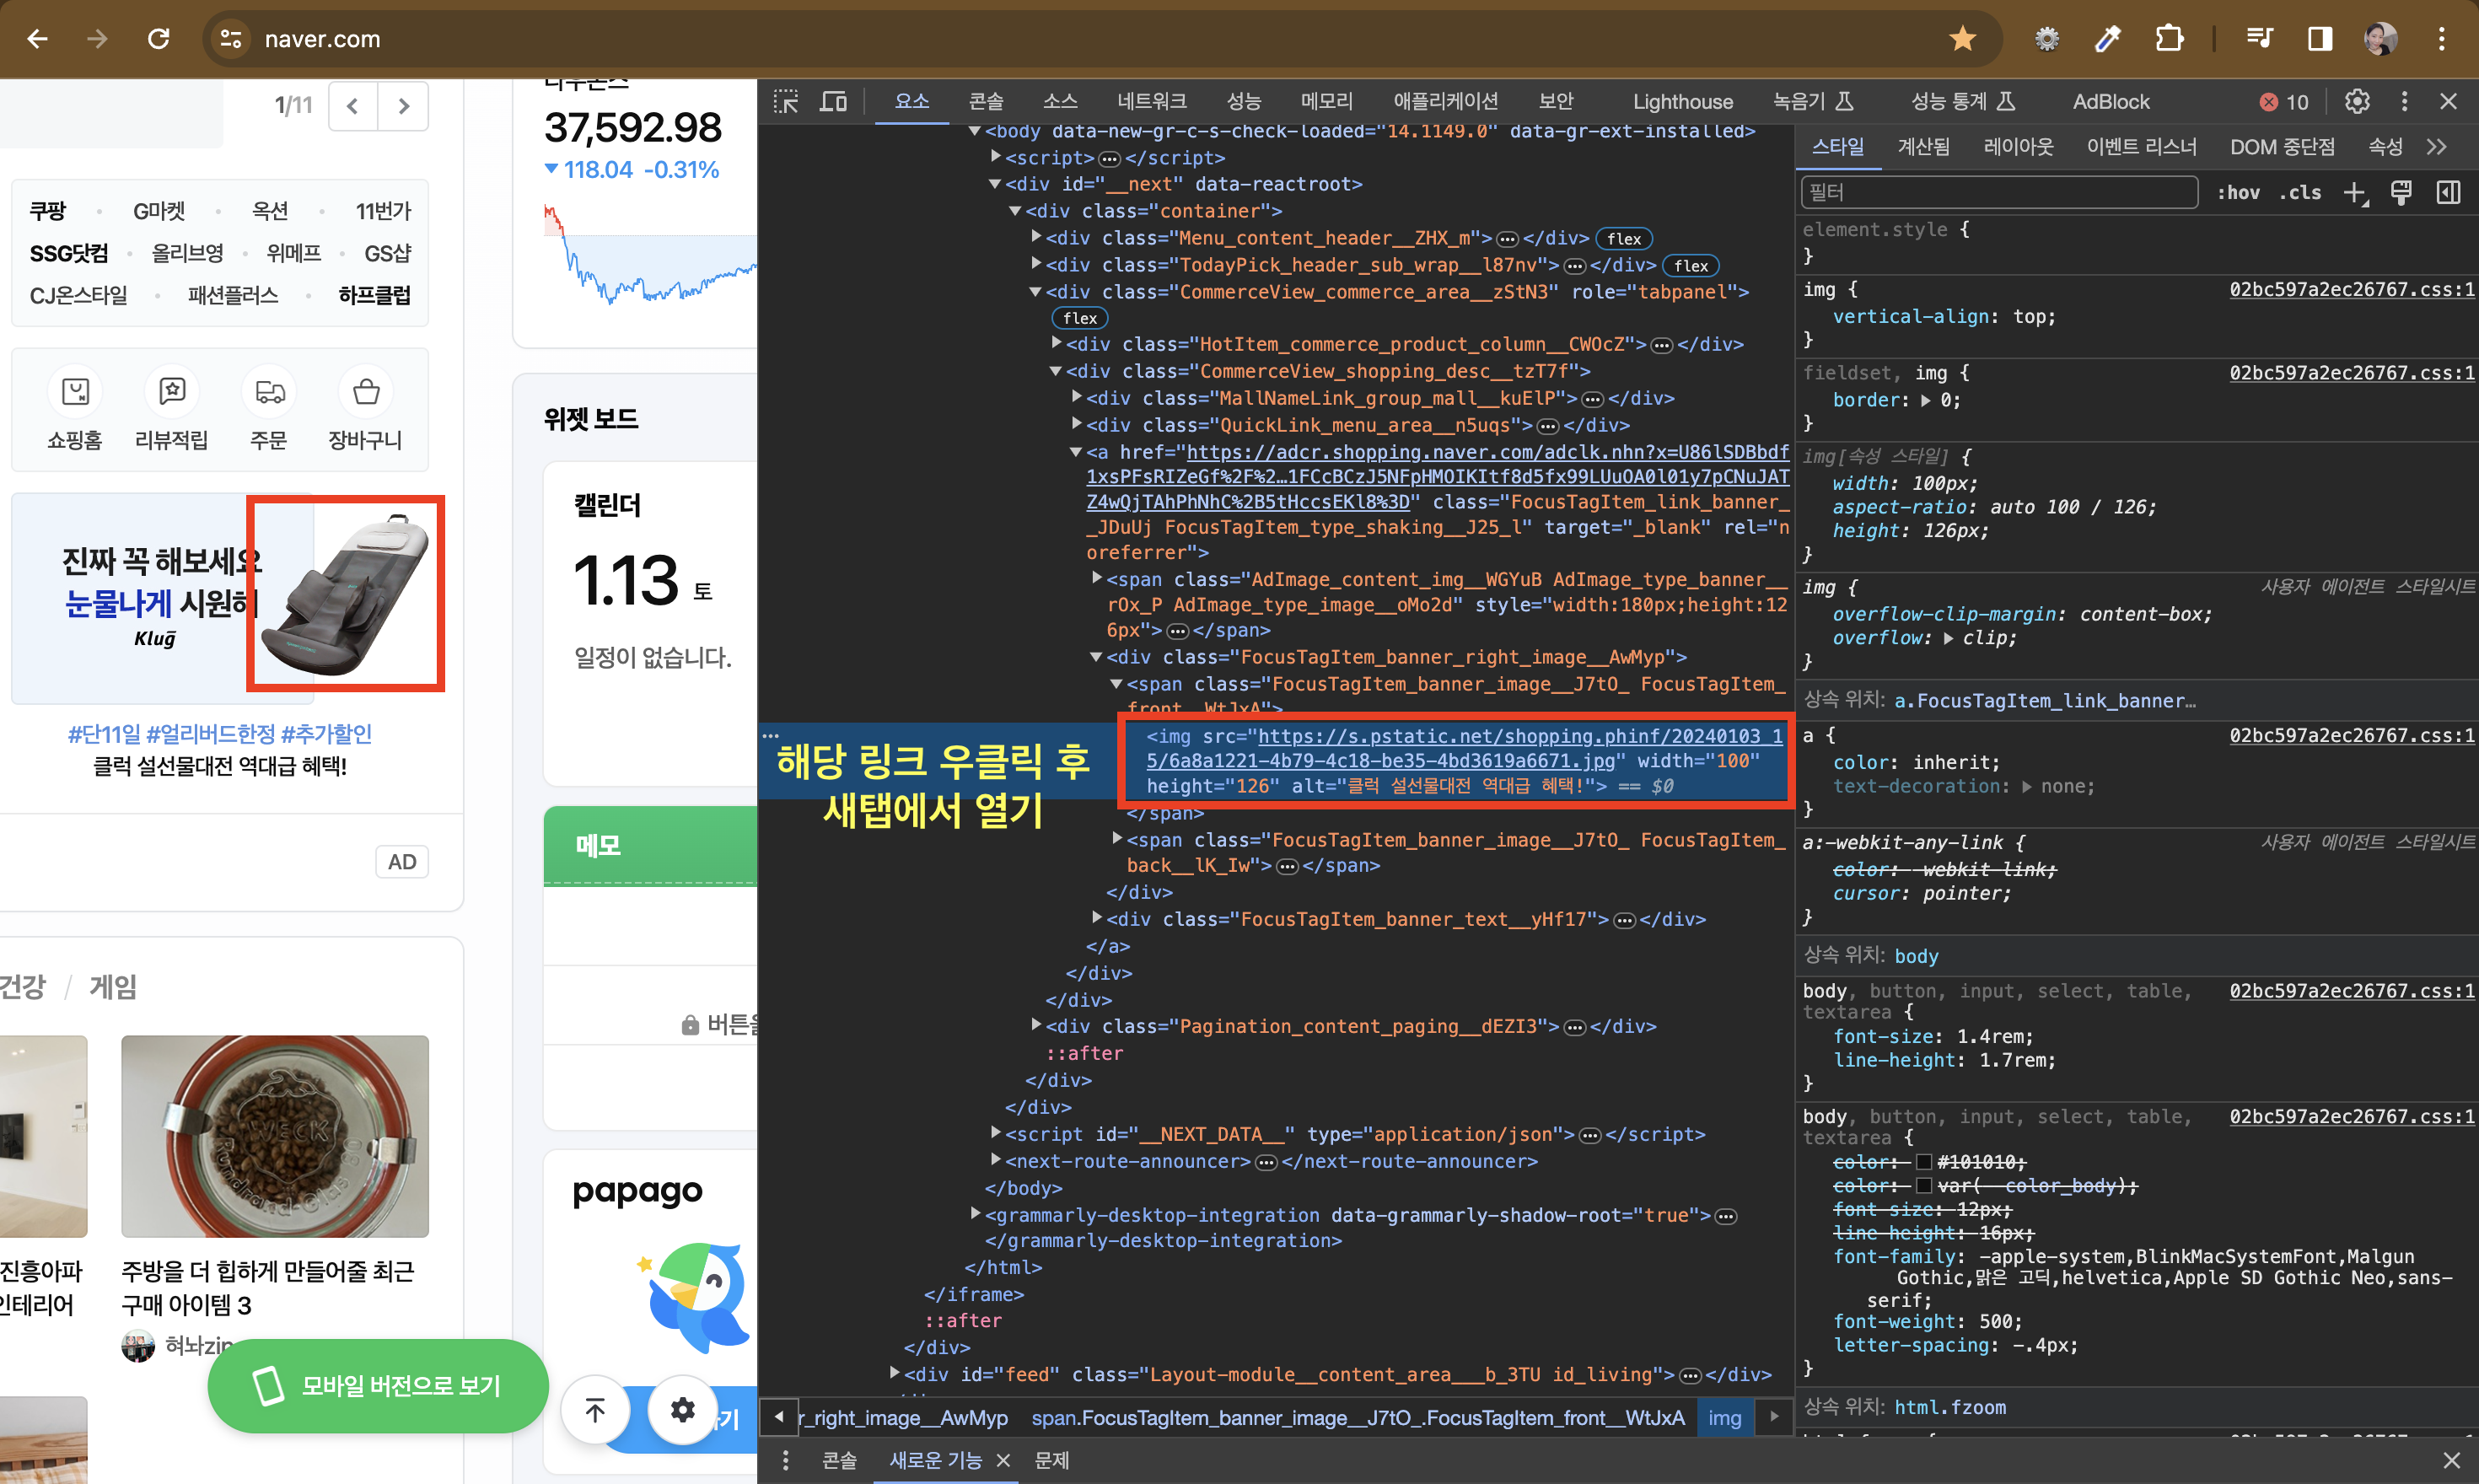This screenshot has height=1484, width=2479.
Task: Open the 02bc597a2ec26767.css:1 link for img rule
Action: click(2351, 289)
